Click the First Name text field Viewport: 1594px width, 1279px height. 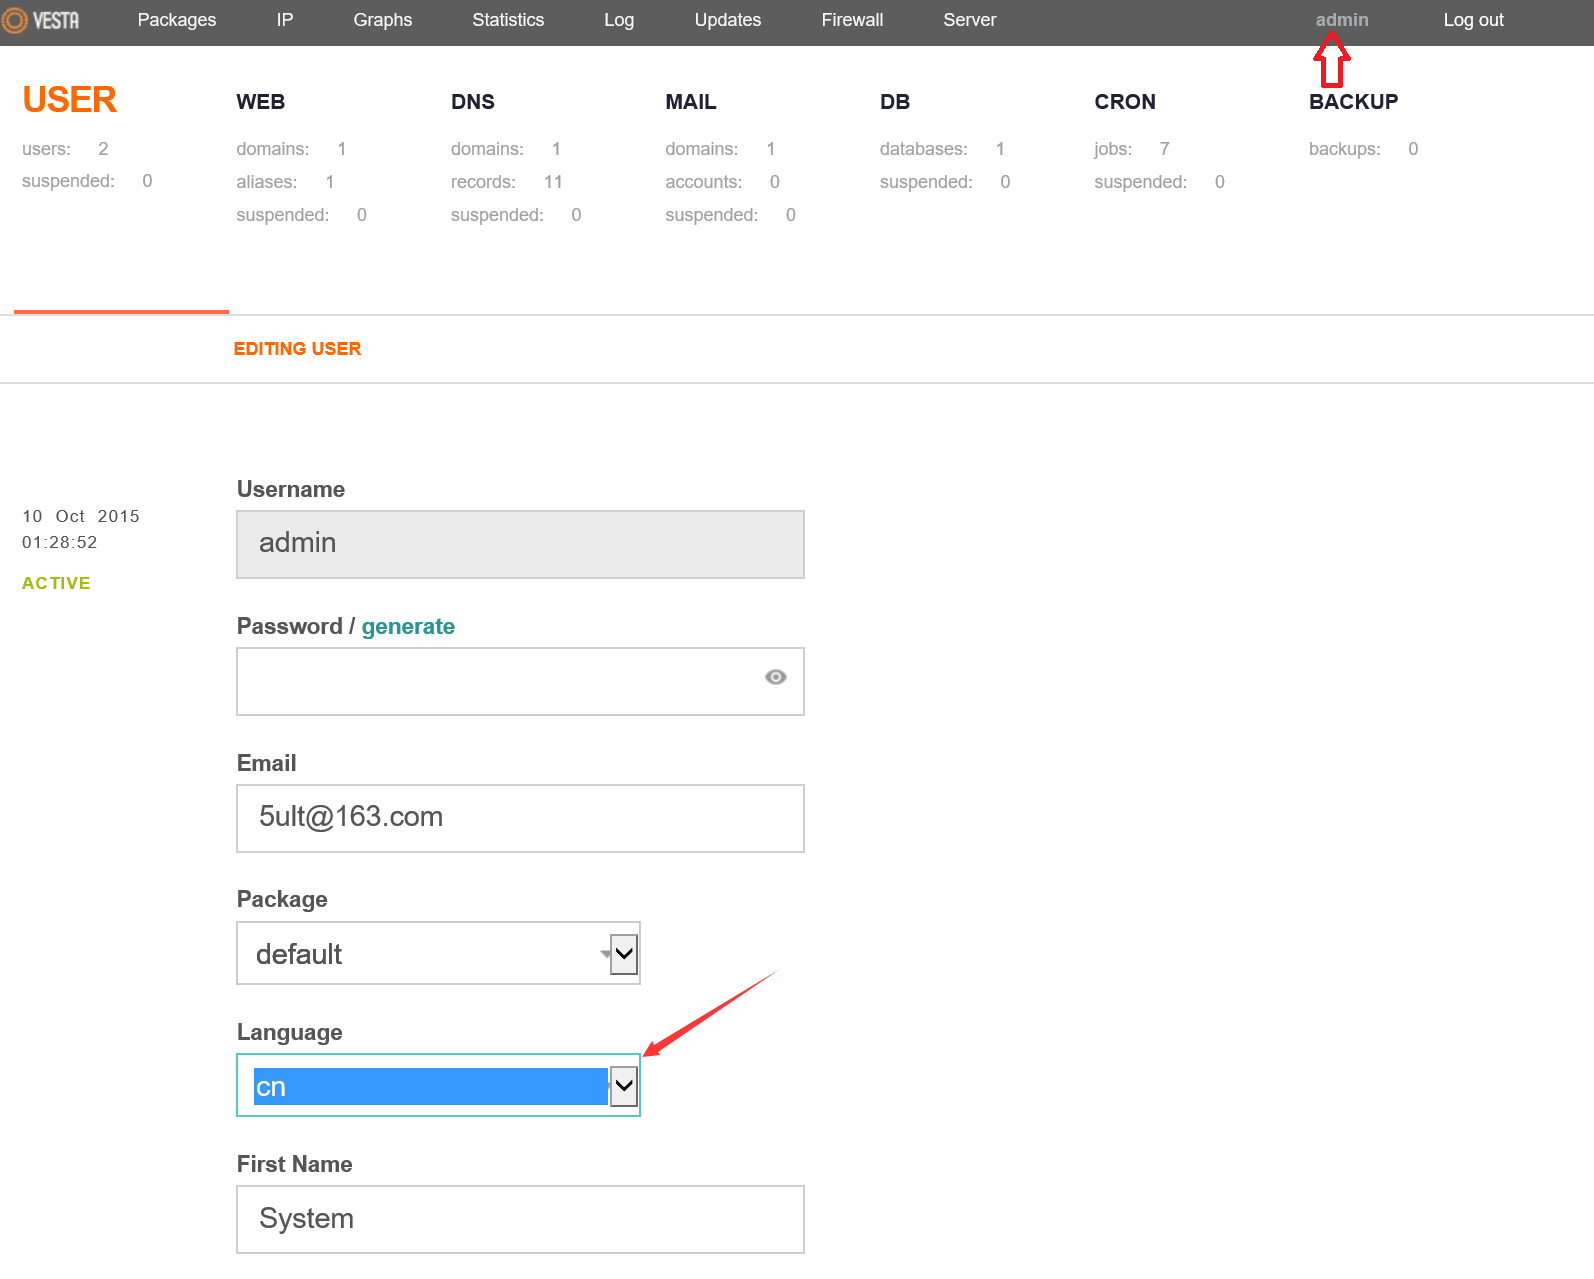[x=520, y=1219]
